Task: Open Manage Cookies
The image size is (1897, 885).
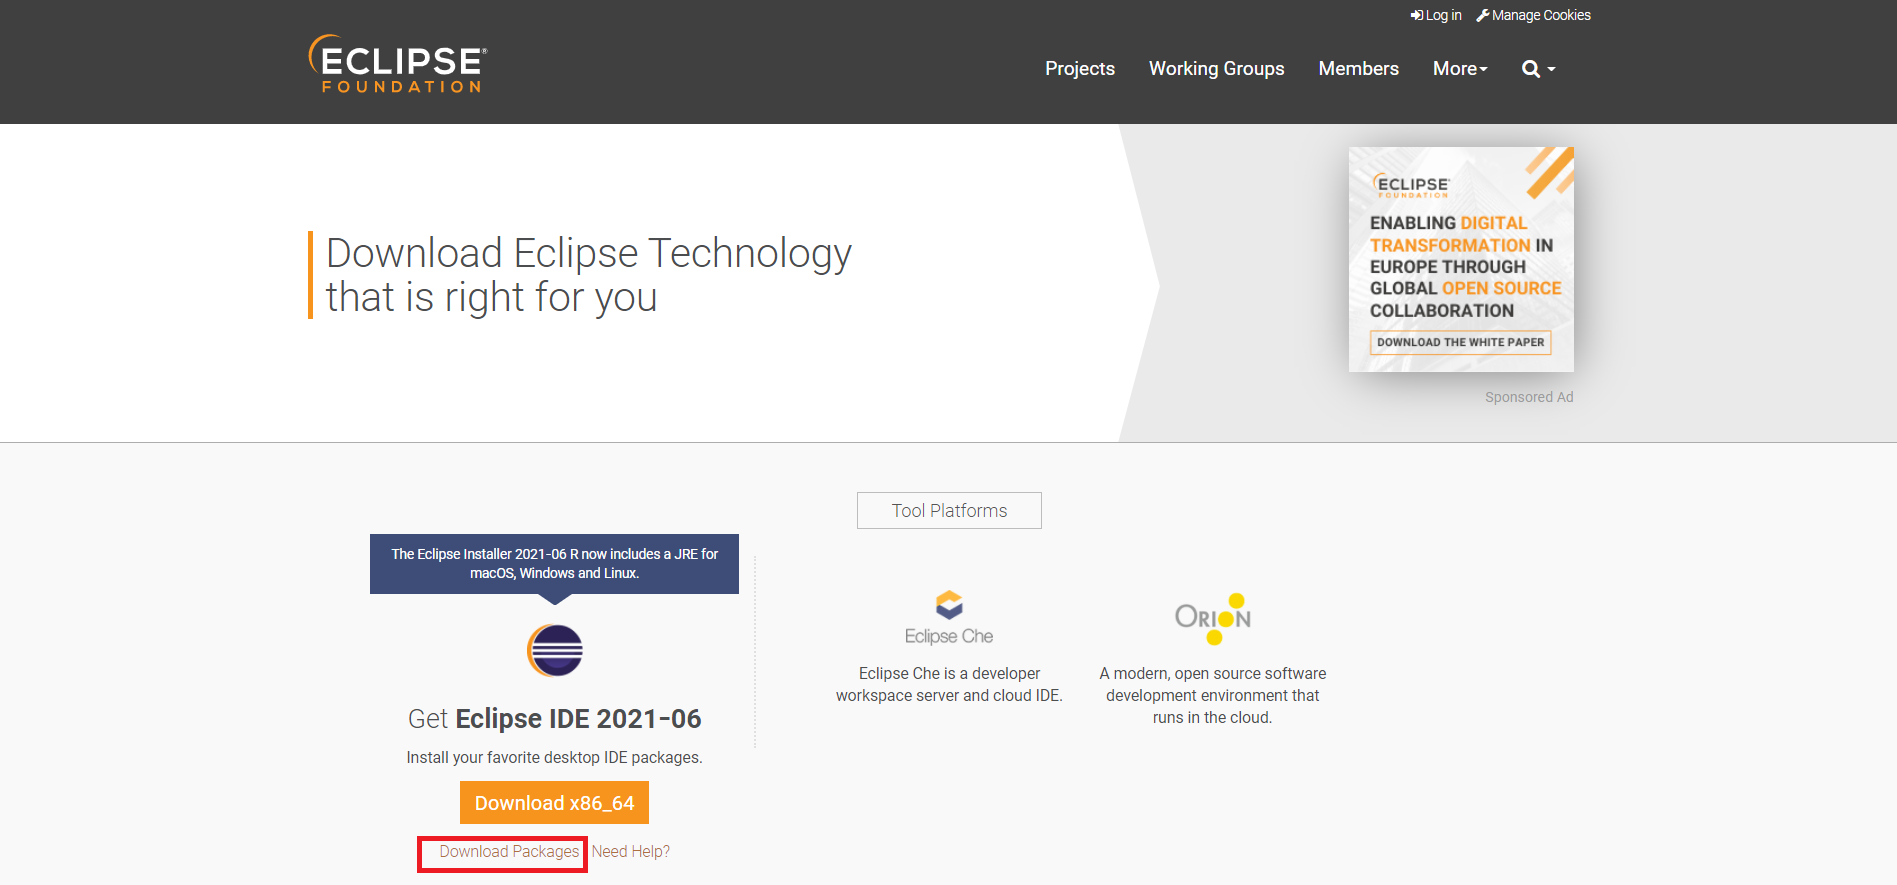Action: tap(1533, 15)
